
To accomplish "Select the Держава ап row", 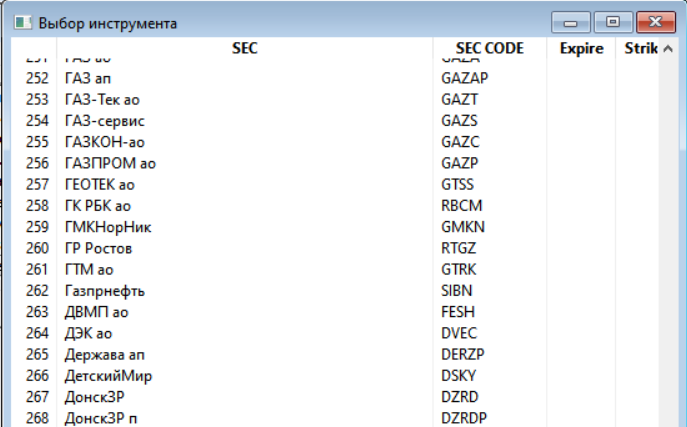I will pos(335,354).
